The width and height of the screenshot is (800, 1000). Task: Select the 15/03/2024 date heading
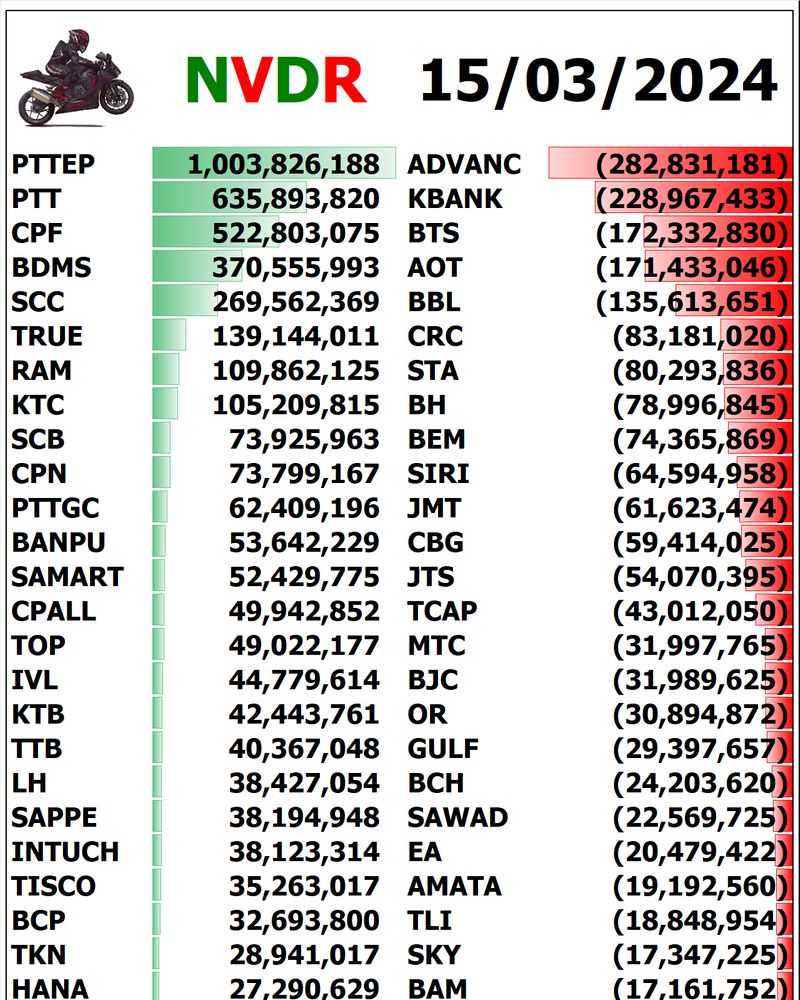(x=598, y=80)
